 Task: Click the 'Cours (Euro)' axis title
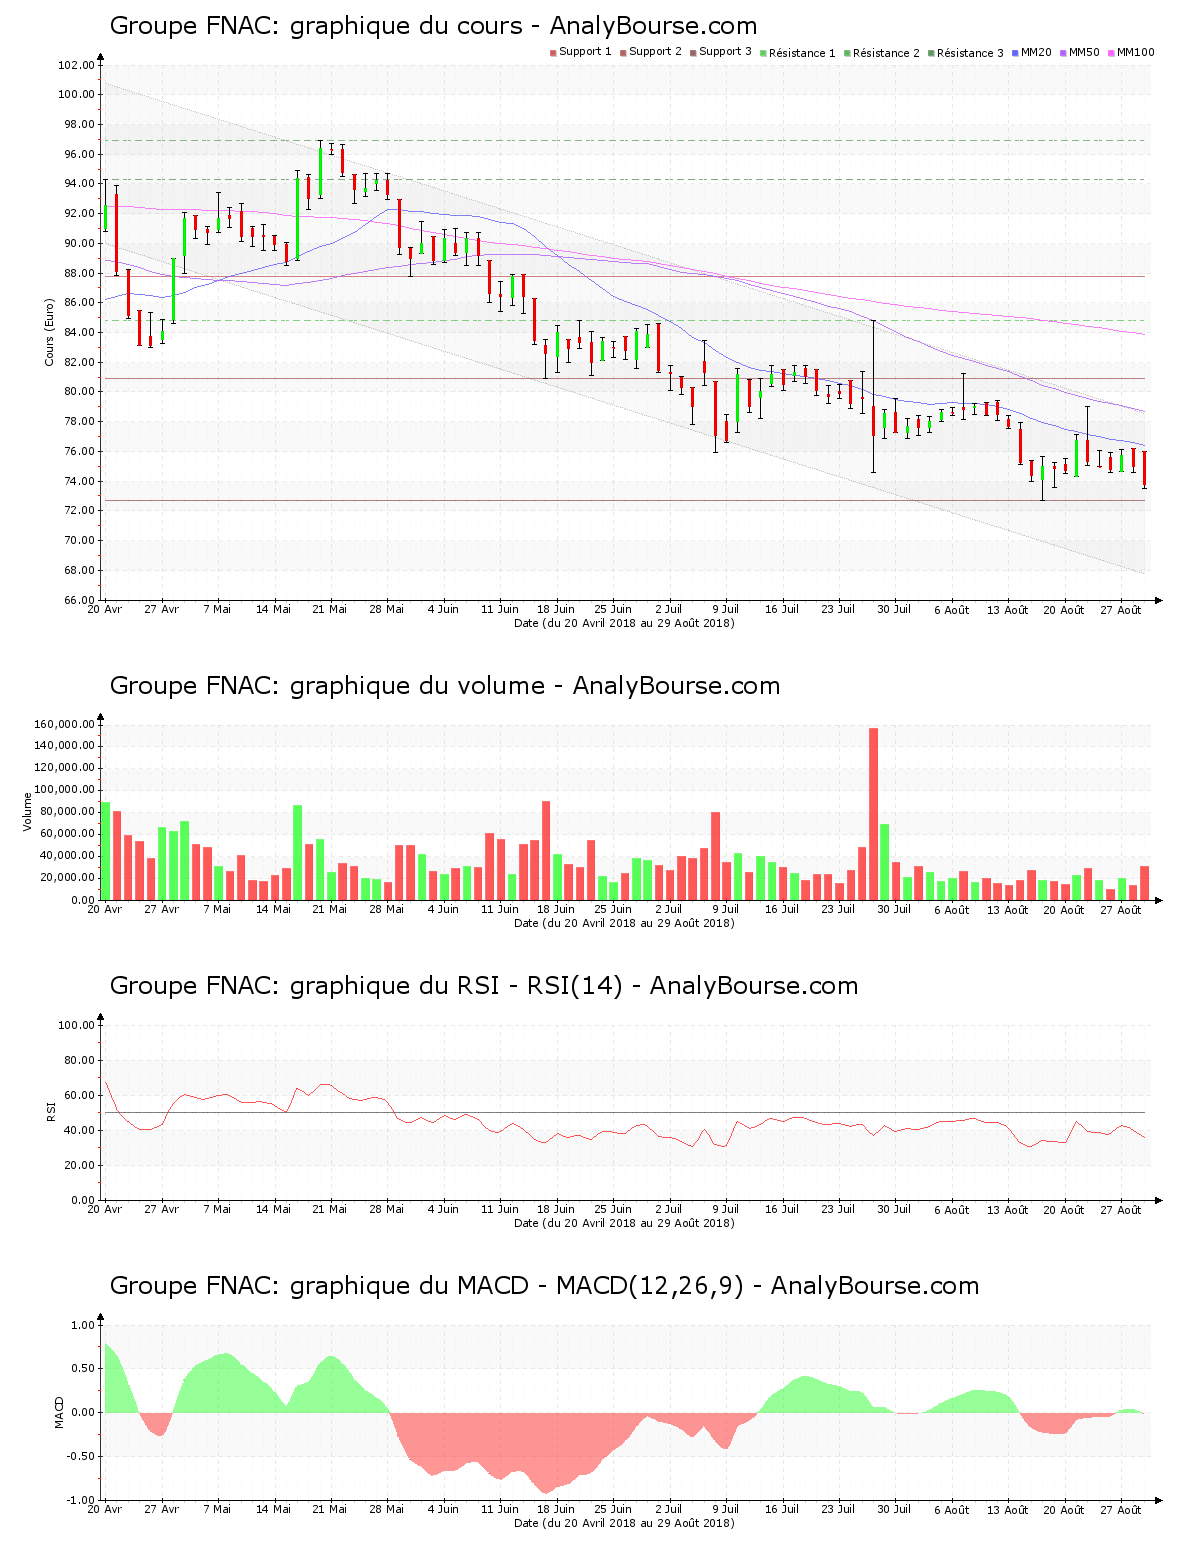point(49,332)
